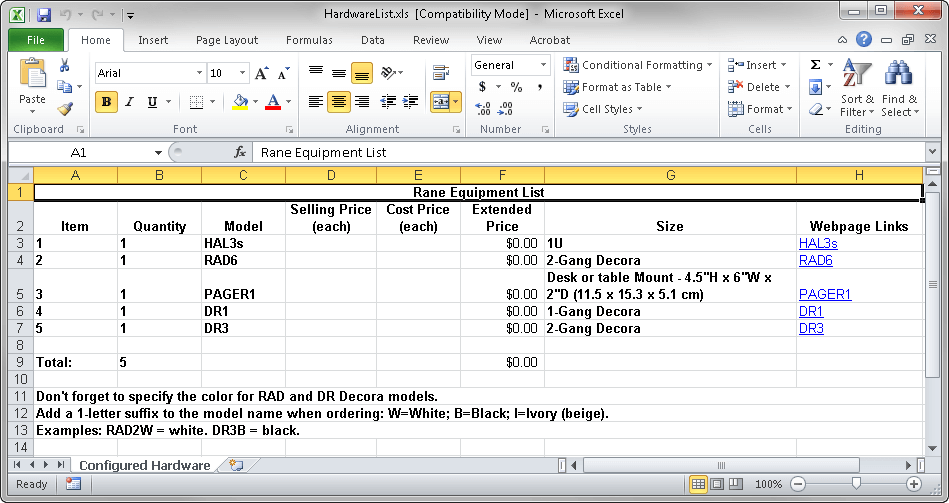Toggle Underline formatting
Viewport: 949px width, 503px height.
(152, 102)
